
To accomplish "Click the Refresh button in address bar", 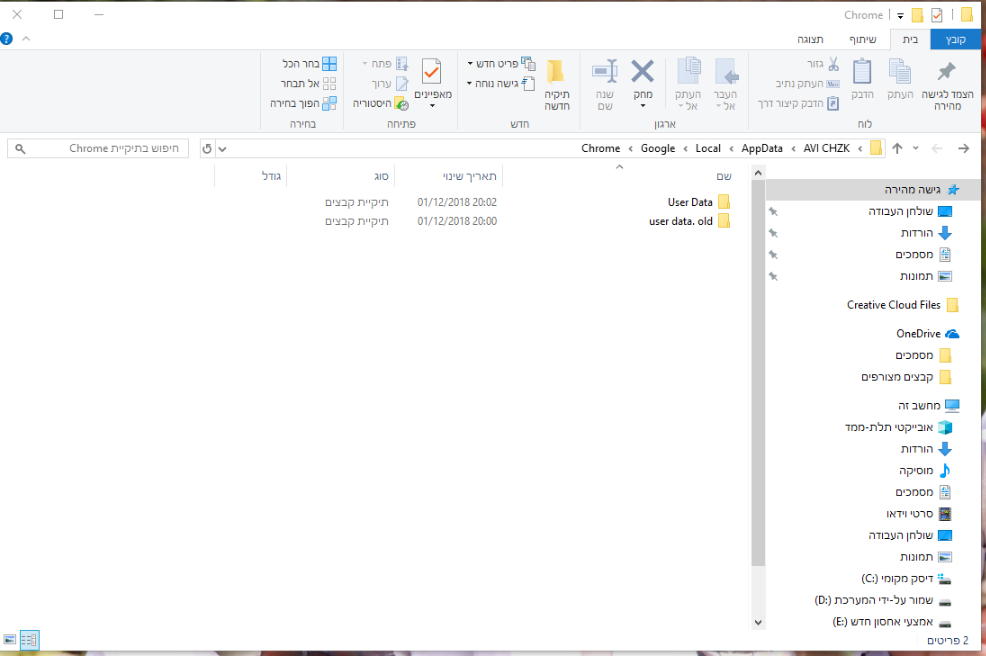I will (207, 149).
